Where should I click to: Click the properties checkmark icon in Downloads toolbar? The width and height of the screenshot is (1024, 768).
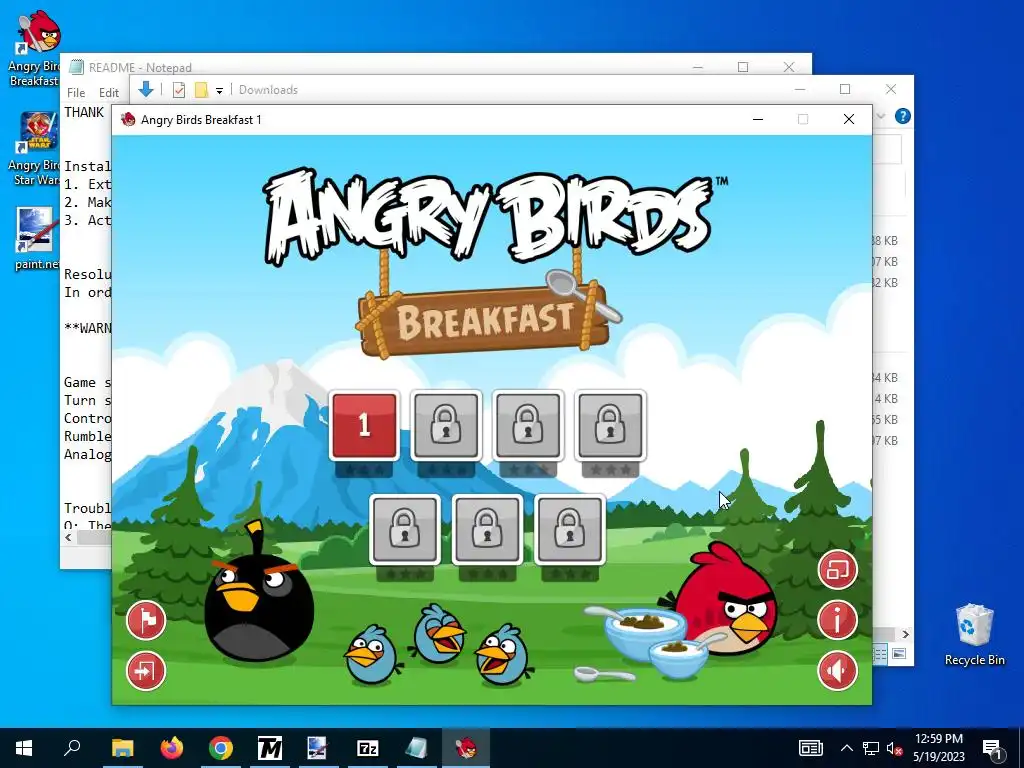[x=179, y=90]
